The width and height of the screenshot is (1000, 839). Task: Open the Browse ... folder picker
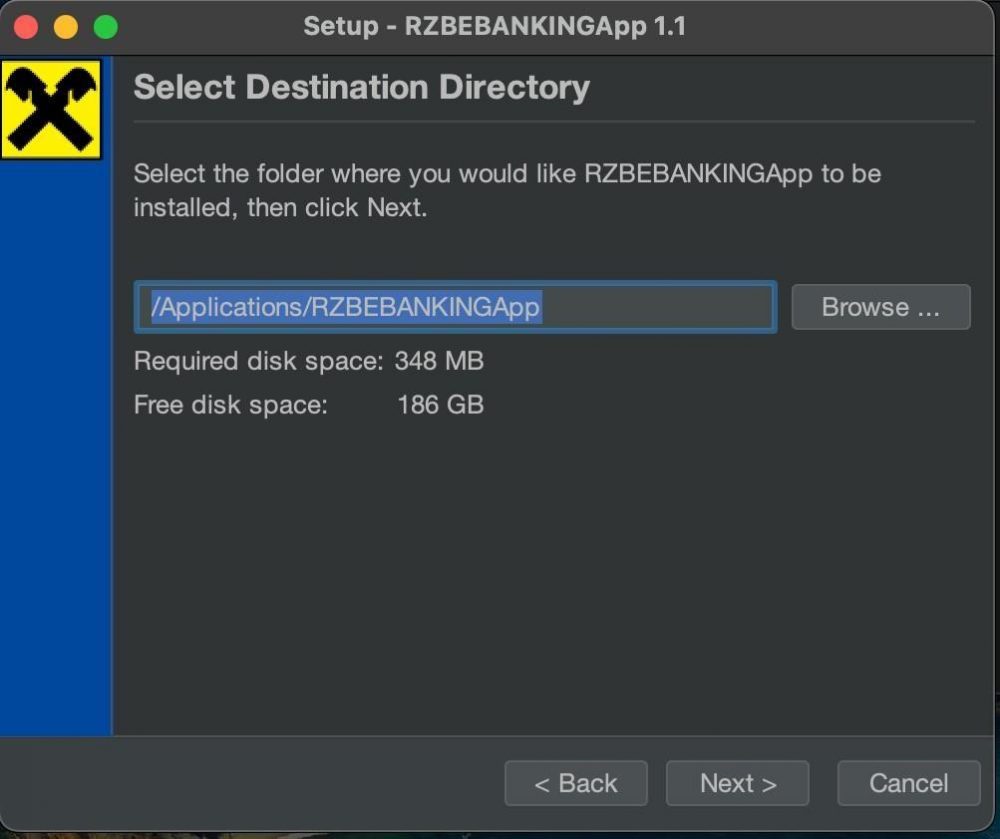point(880,307)
